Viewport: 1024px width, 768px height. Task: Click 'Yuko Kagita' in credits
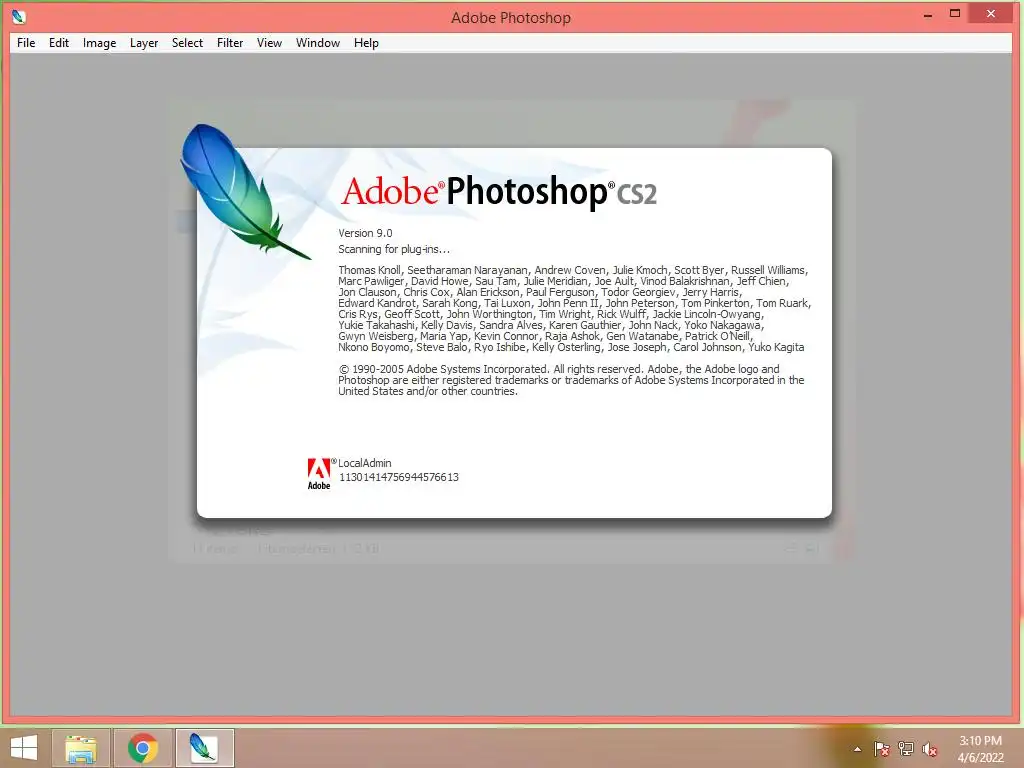(x=776, y=347)
